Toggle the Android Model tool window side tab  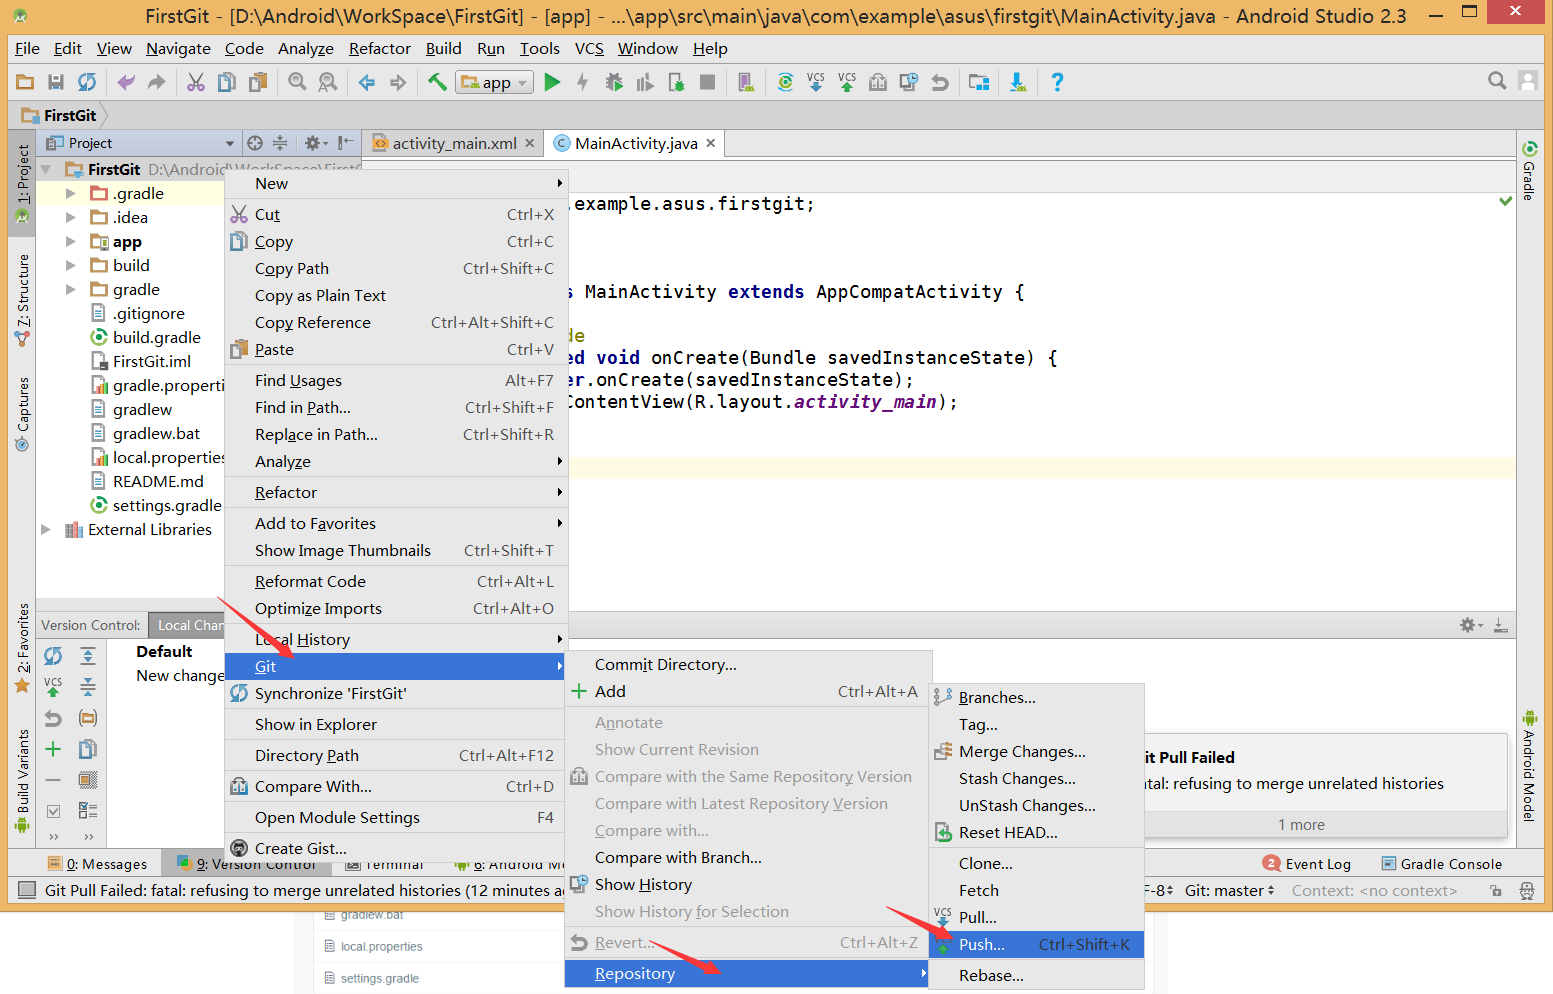tap(1529, 766)
